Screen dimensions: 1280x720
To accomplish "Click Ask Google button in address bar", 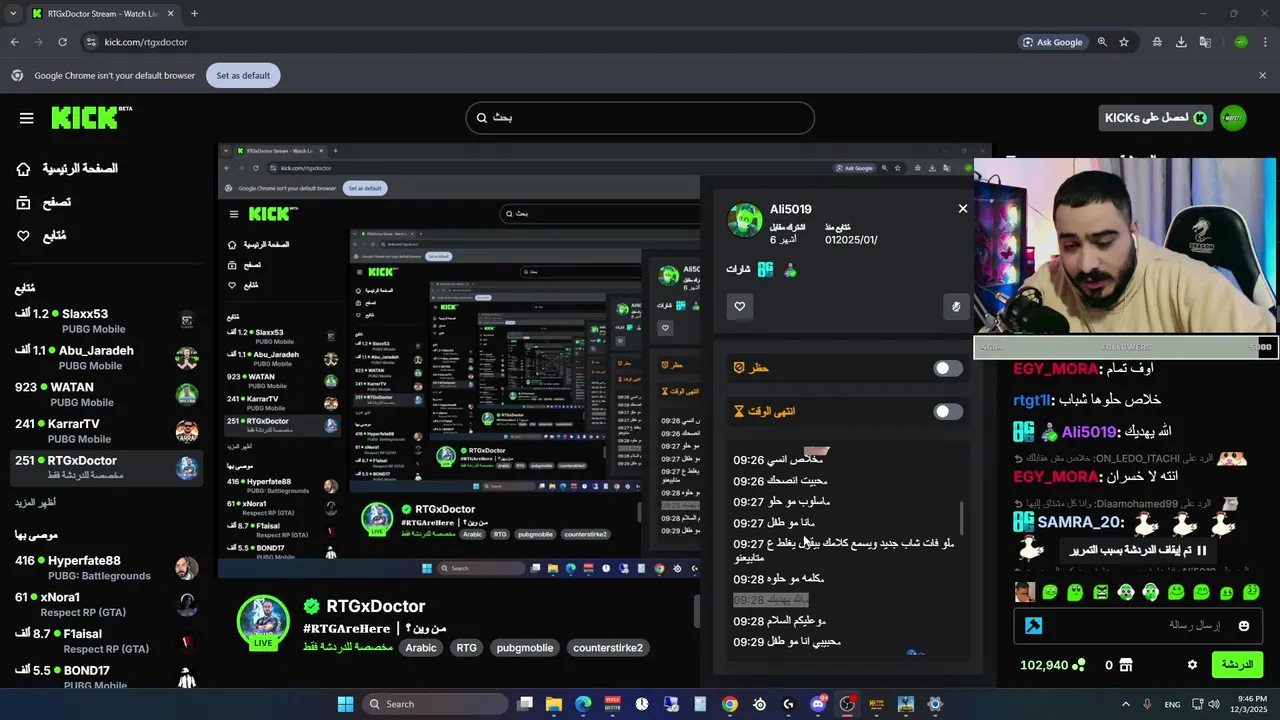I will [1053, 42].
